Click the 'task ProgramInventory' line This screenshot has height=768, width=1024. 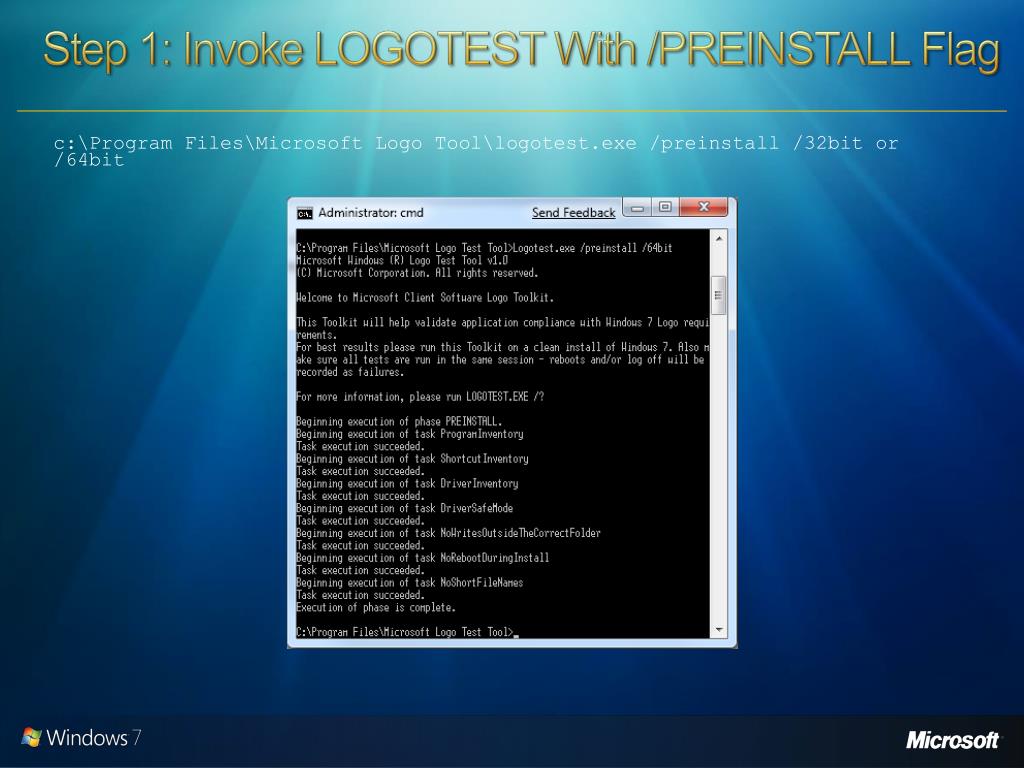pos(409,434)
